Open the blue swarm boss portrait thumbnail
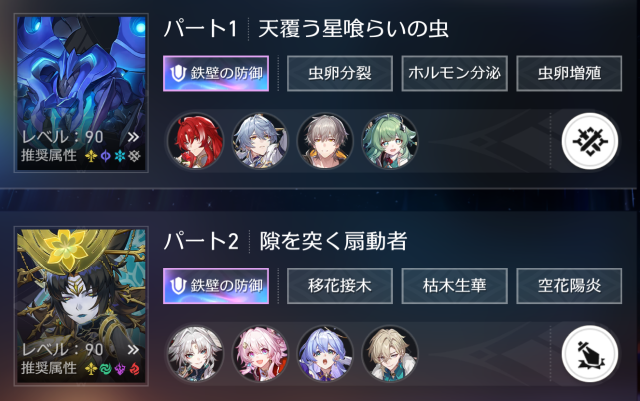 (x=81, y=93)
